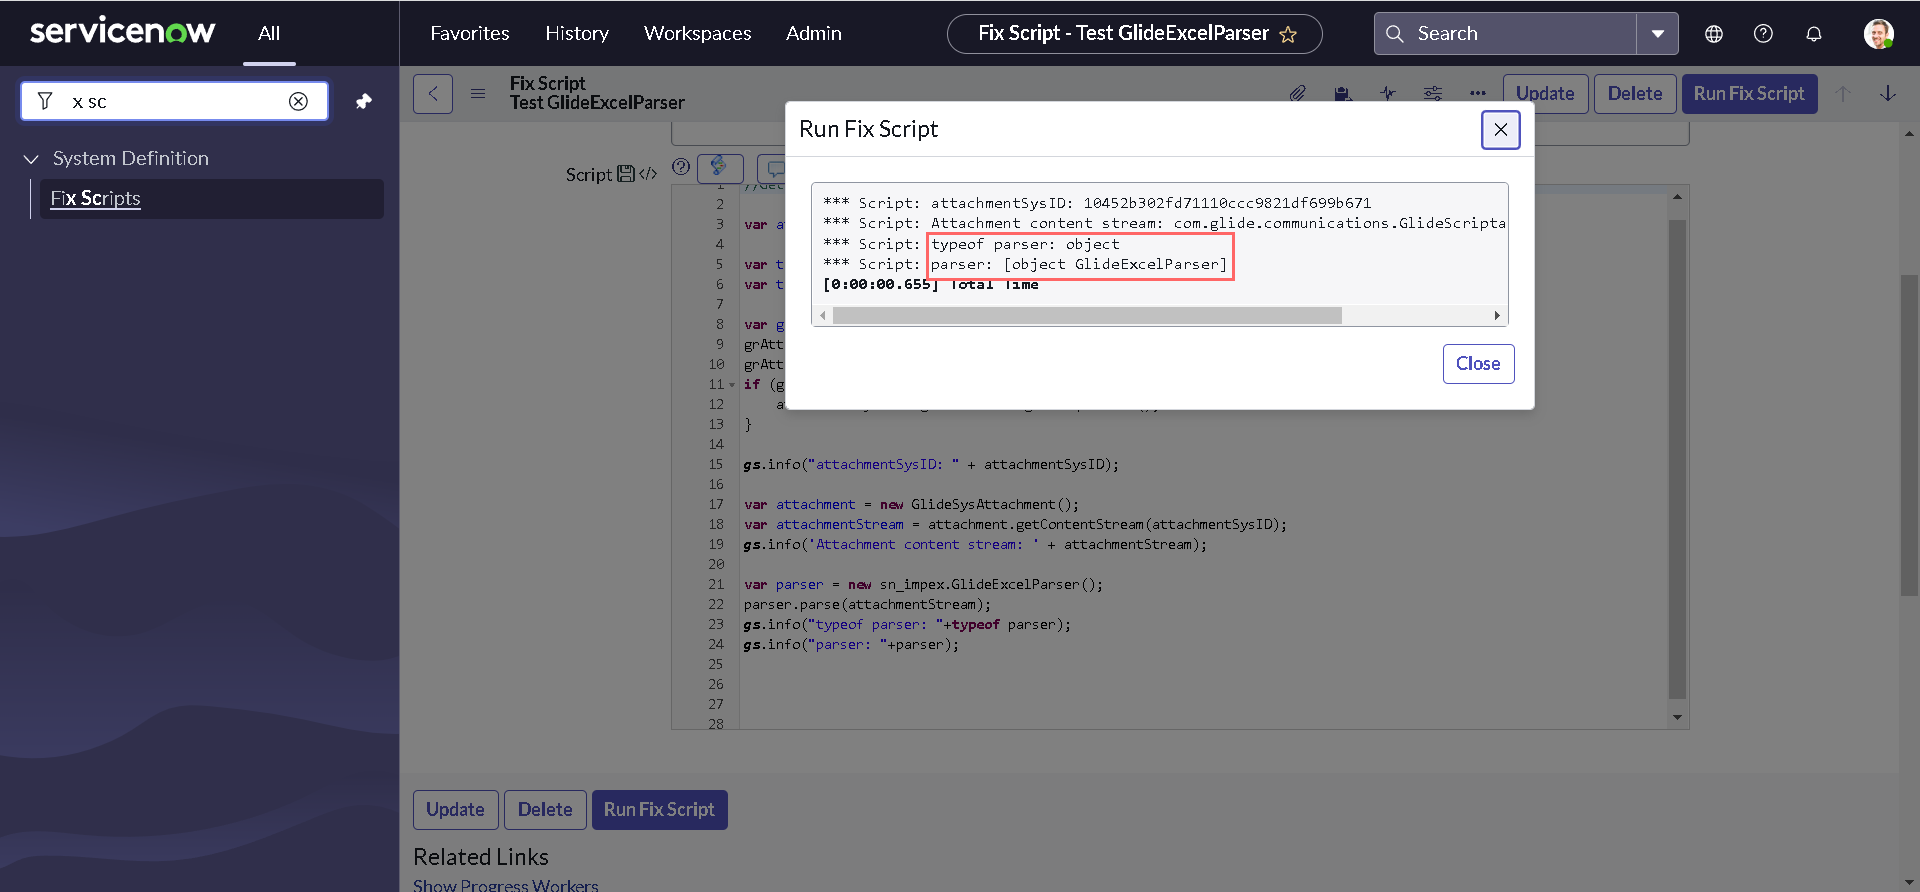This screenshot has width=1920, height=892.
Task: Open the globe scope picker icon
Action: [x=1714, y=34]
